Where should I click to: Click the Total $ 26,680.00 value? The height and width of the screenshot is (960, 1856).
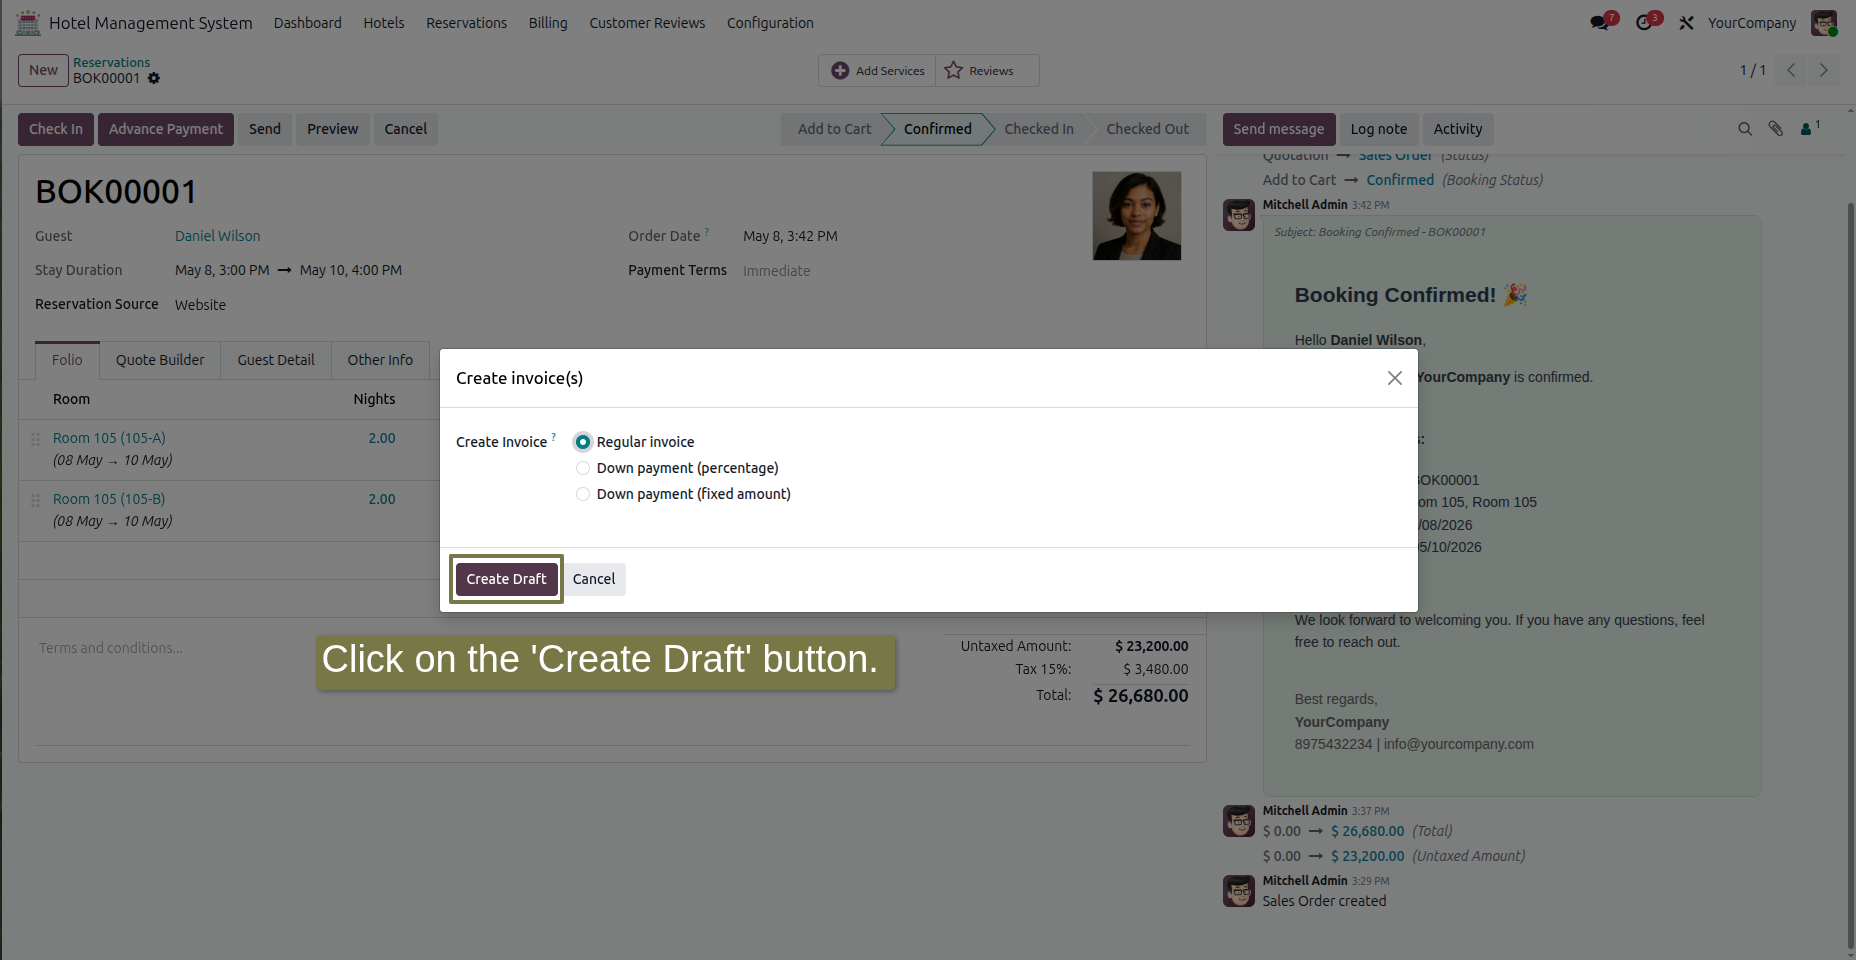pos(1141,696)
